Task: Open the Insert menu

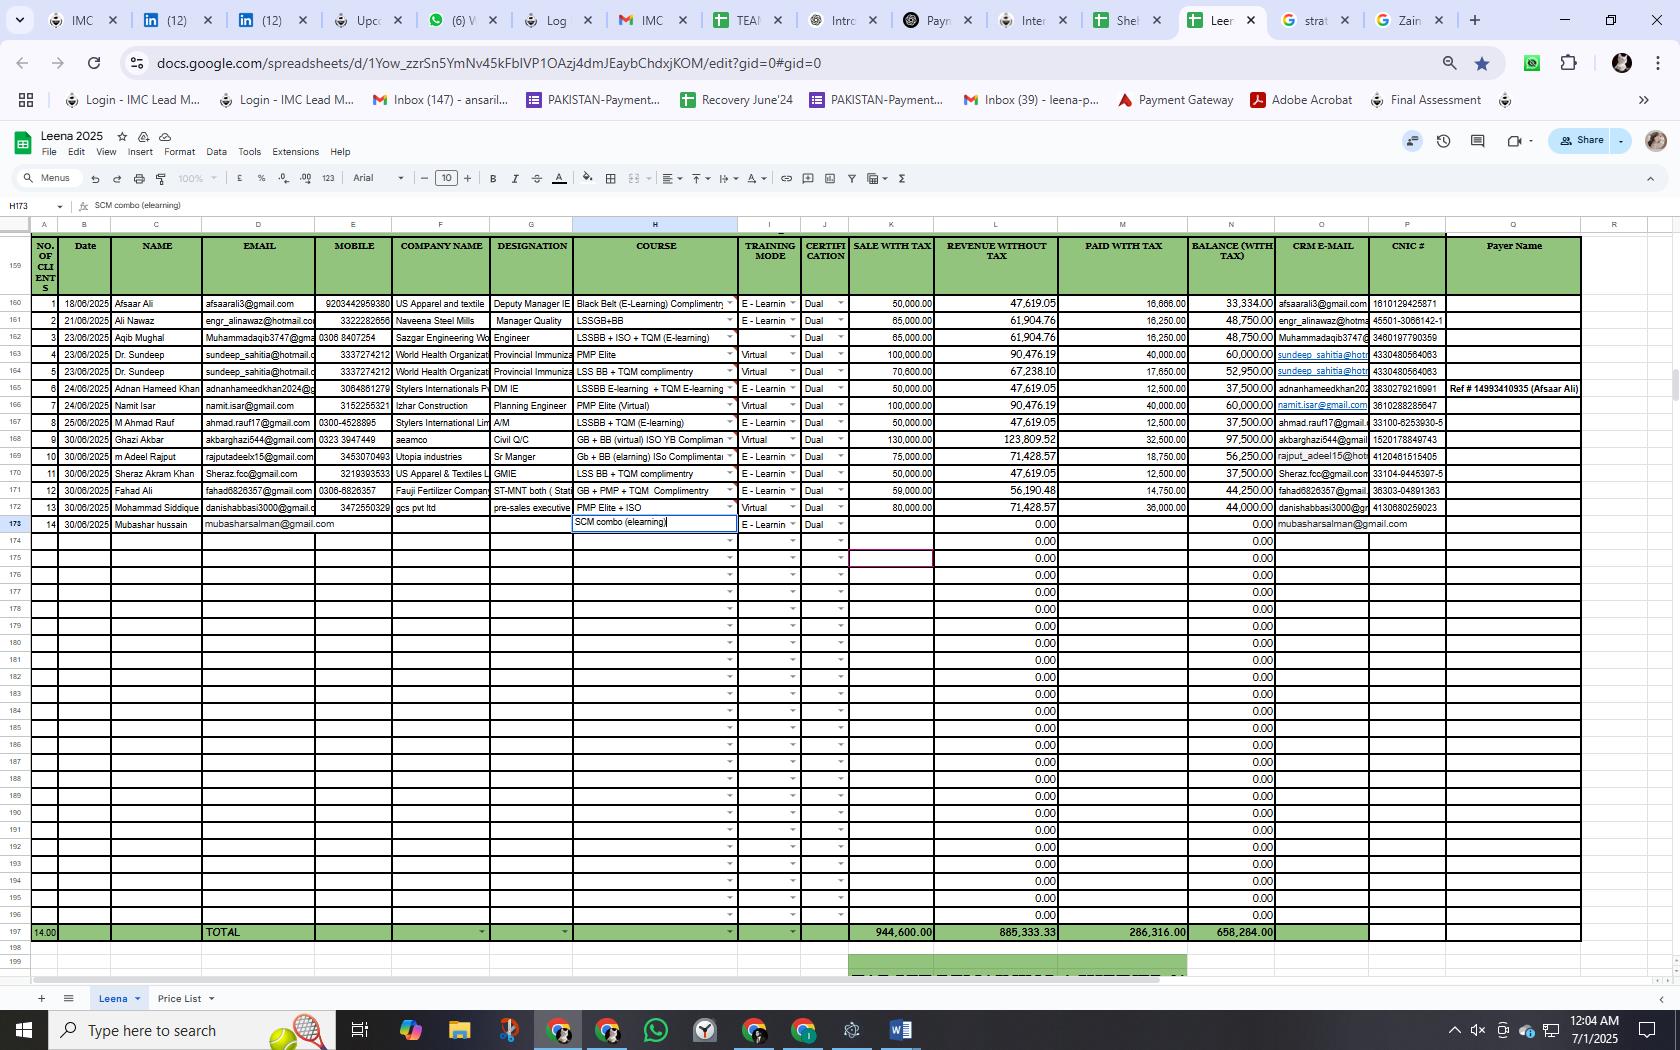Action: 140,152
